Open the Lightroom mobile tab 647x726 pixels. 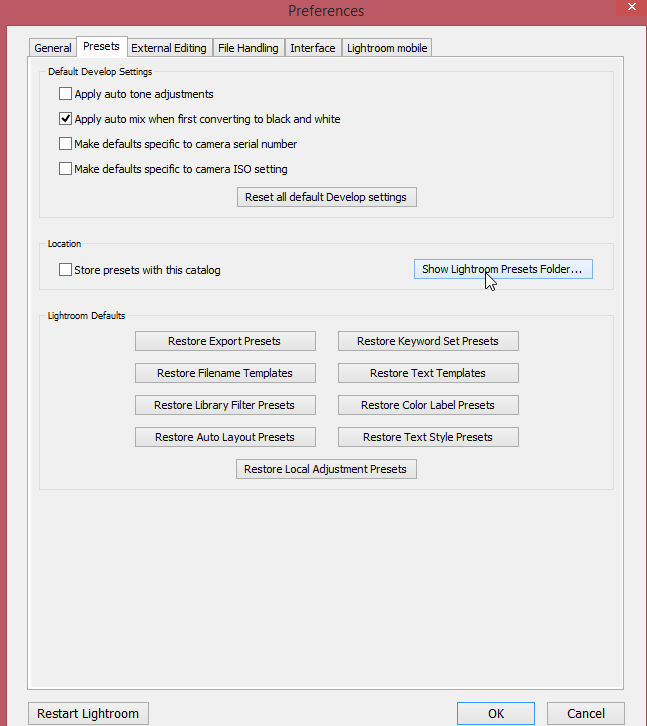click(387, 48)
